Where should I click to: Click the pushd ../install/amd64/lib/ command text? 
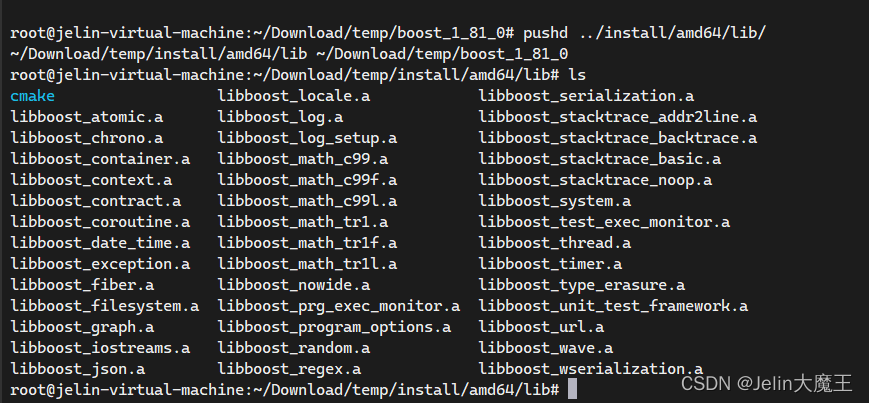[x=644, y=33]
